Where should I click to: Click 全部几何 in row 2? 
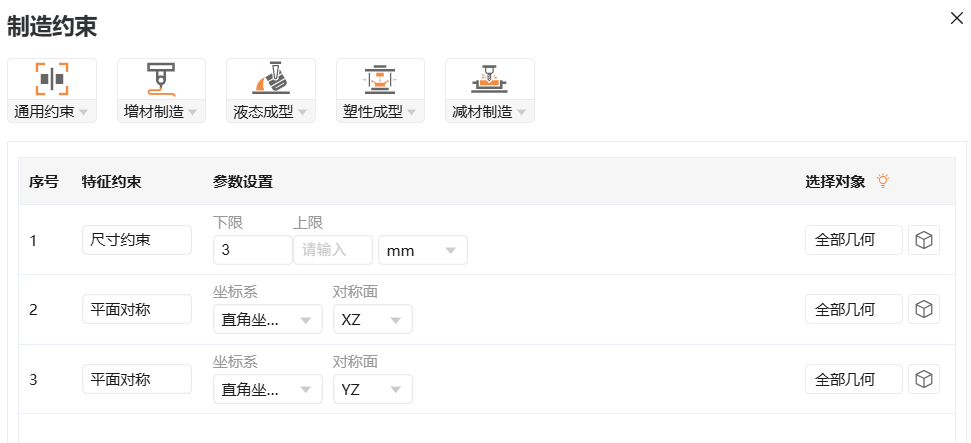point(854,309)
